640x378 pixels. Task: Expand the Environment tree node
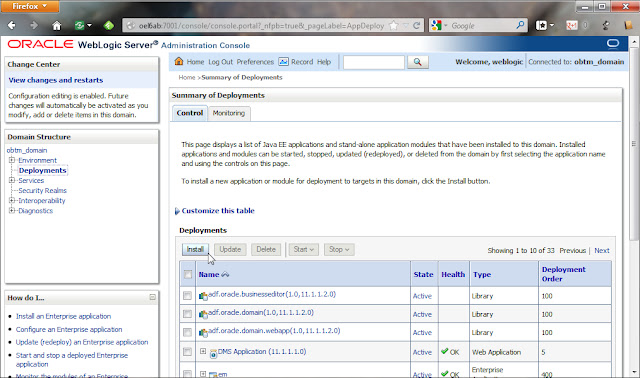tap(12, 160)
